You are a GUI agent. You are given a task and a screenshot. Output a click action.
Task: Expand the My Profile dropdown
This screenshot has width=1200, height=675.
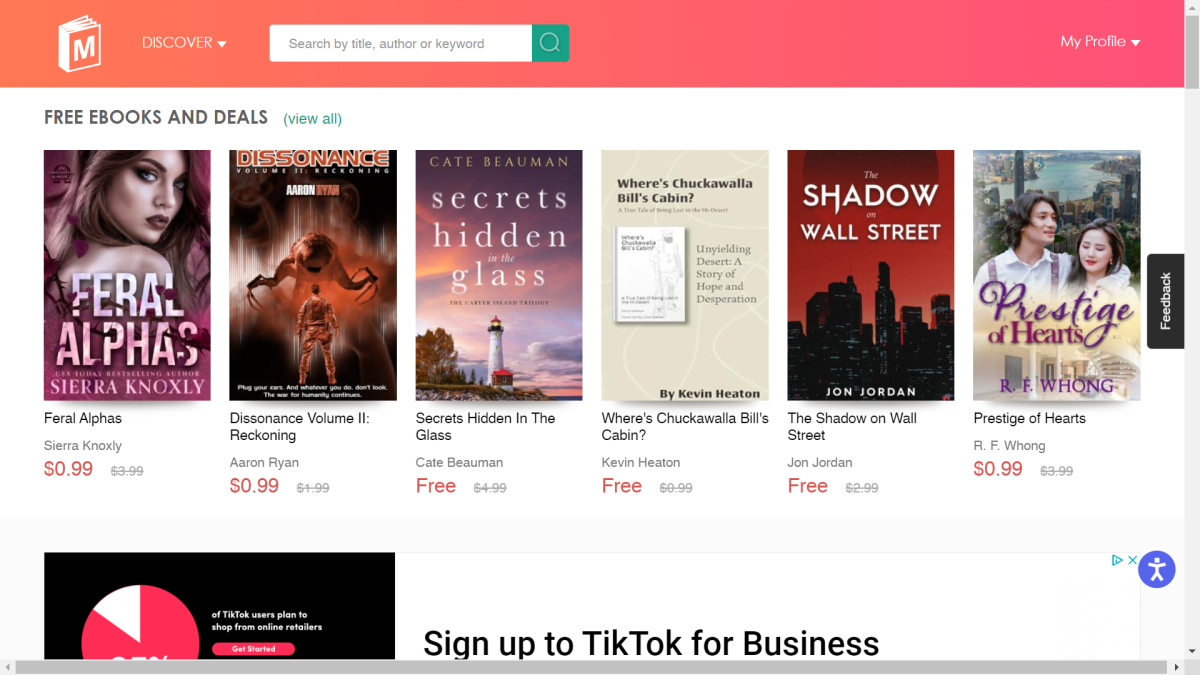point(1100,42)
